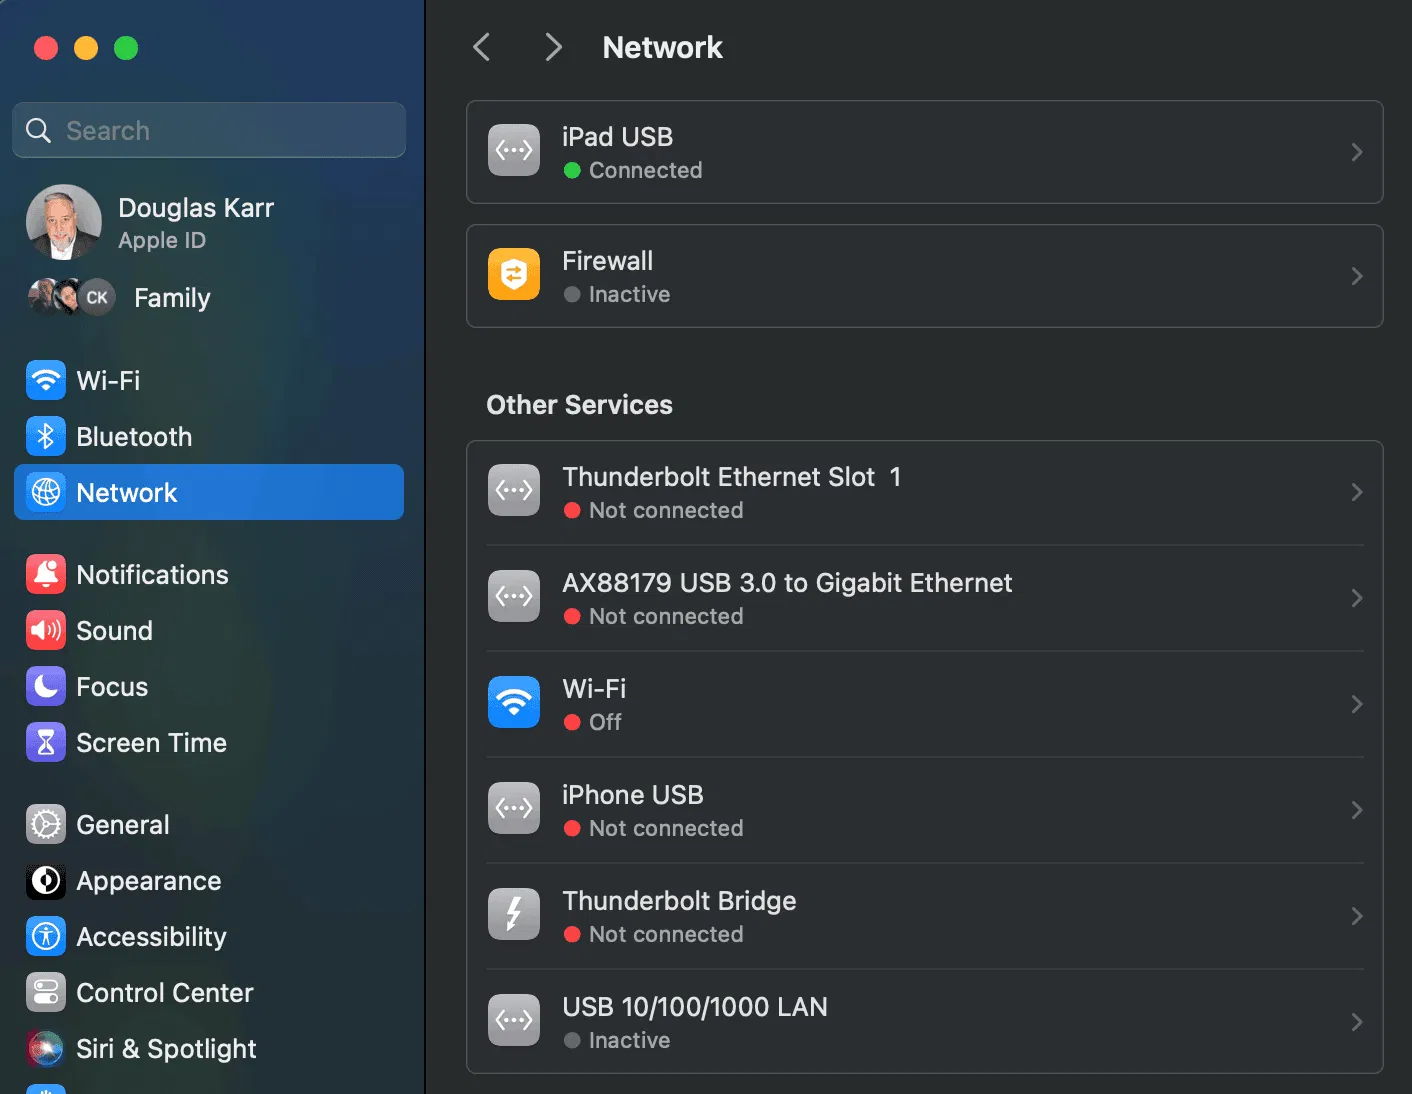Go back using the back arrow
Image resolution: width=1412 pixels, height=1094 pixels.
point(482,47)
